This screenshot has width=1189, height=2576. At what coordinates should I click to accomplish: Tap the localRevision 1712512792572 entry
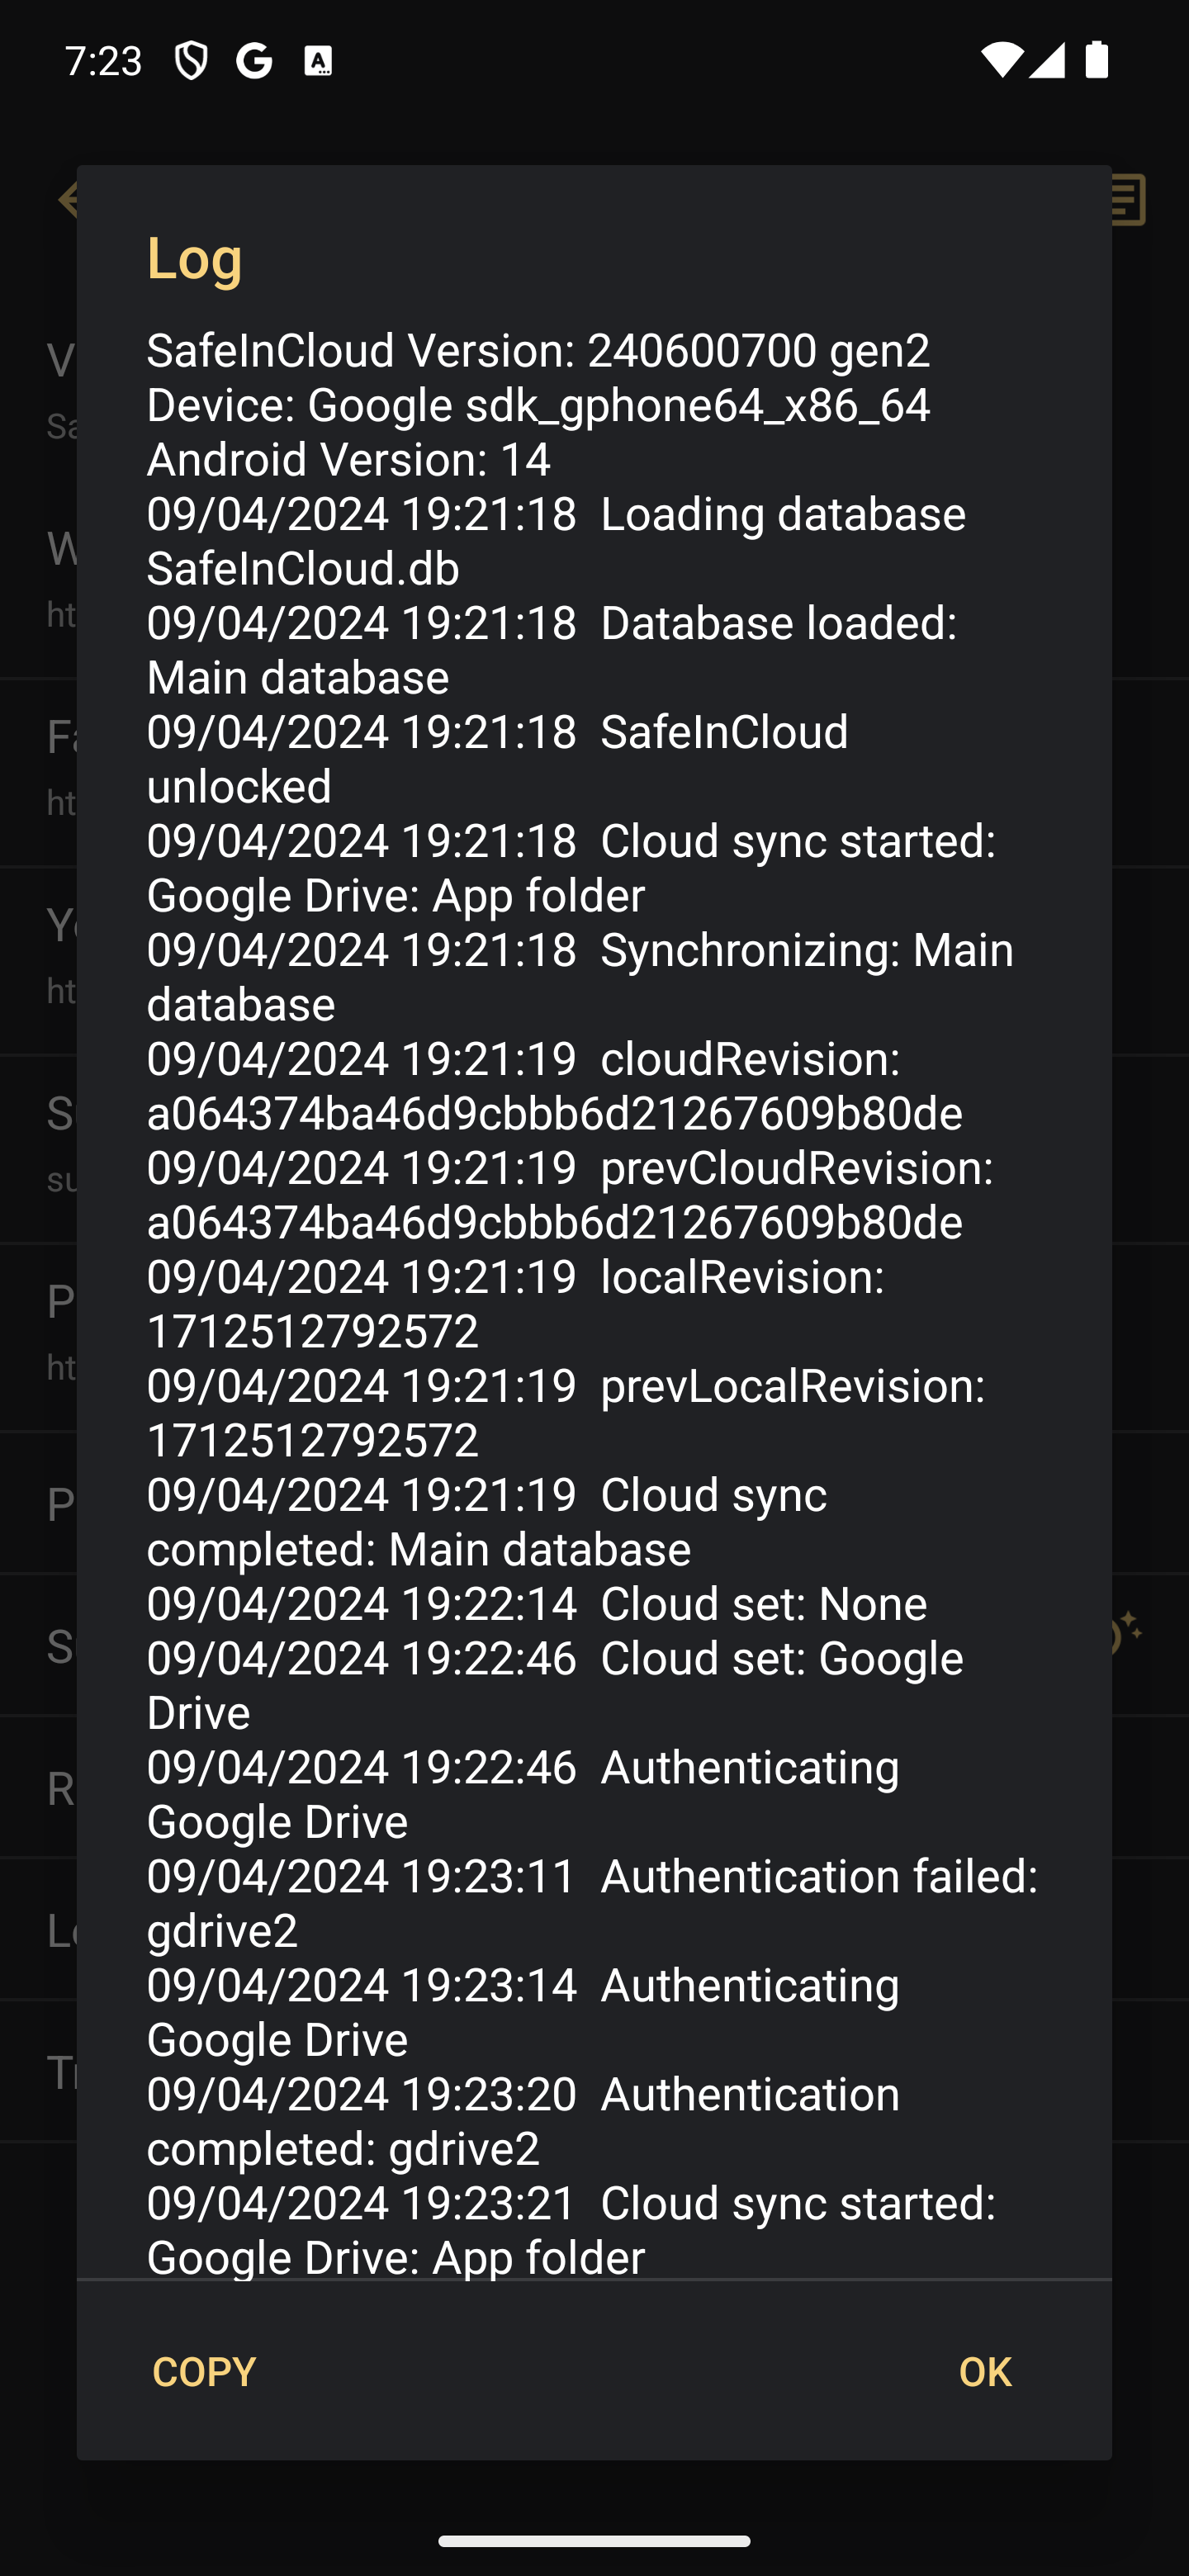(516, 1304)
